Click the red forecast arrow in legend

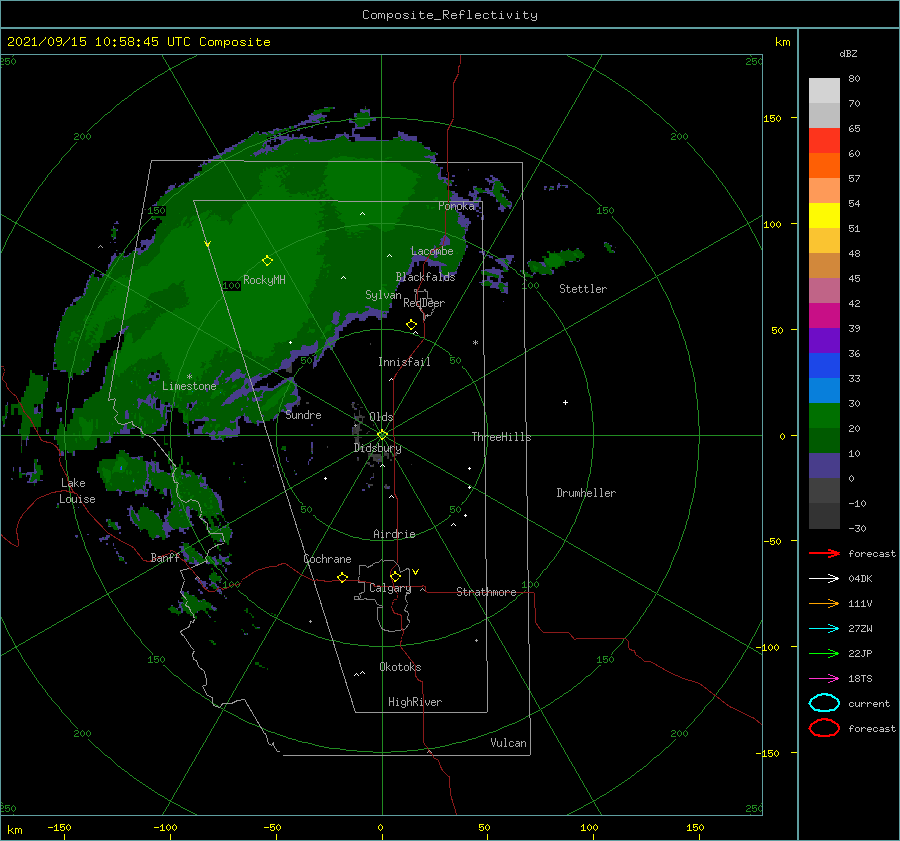[824, 553]
